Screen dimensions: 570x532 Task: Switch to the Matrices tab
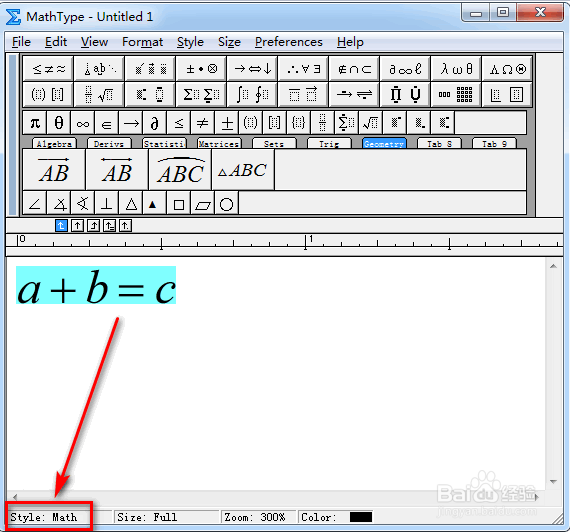[219, 143]
